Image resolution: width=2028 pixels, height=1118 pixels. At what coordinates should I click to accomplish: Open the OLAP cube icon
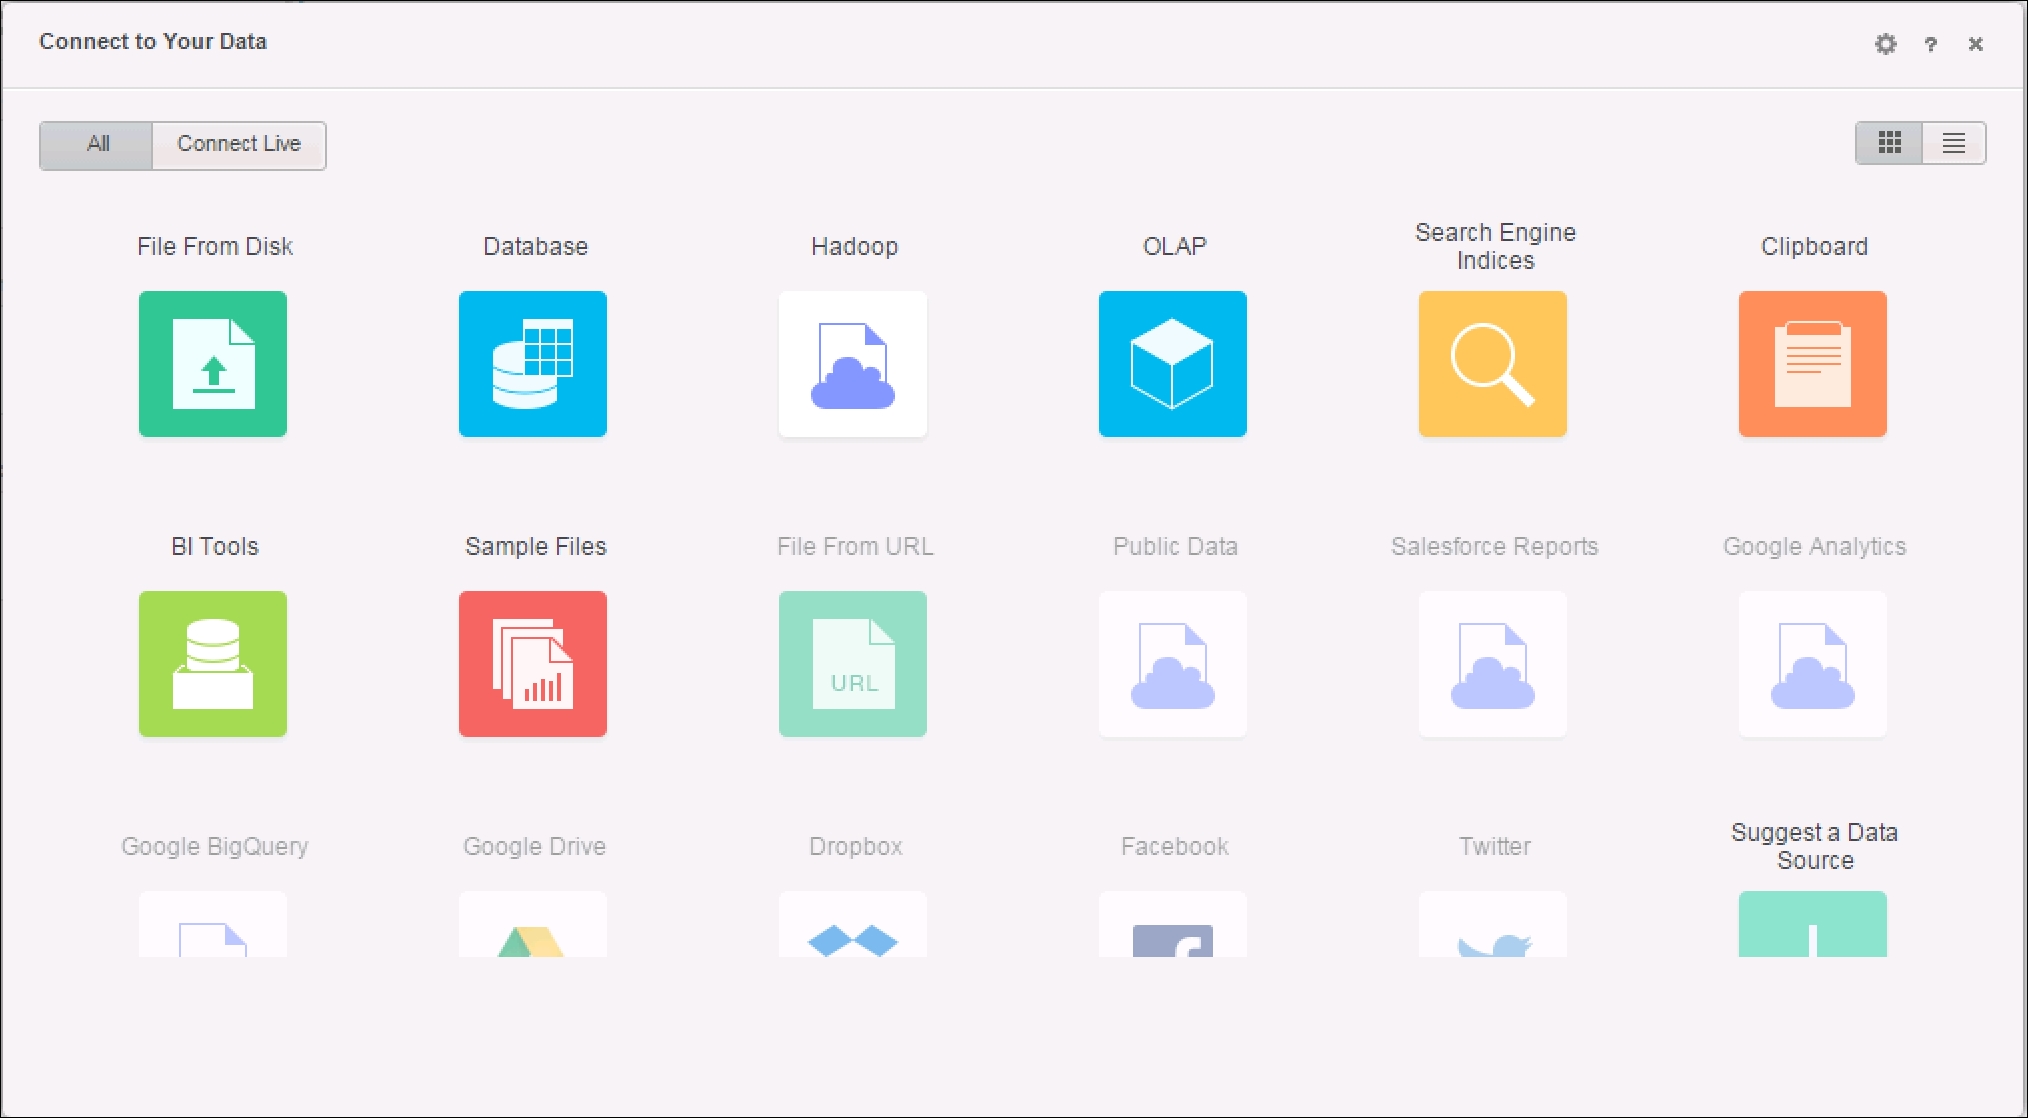[x=1173, y=364]
